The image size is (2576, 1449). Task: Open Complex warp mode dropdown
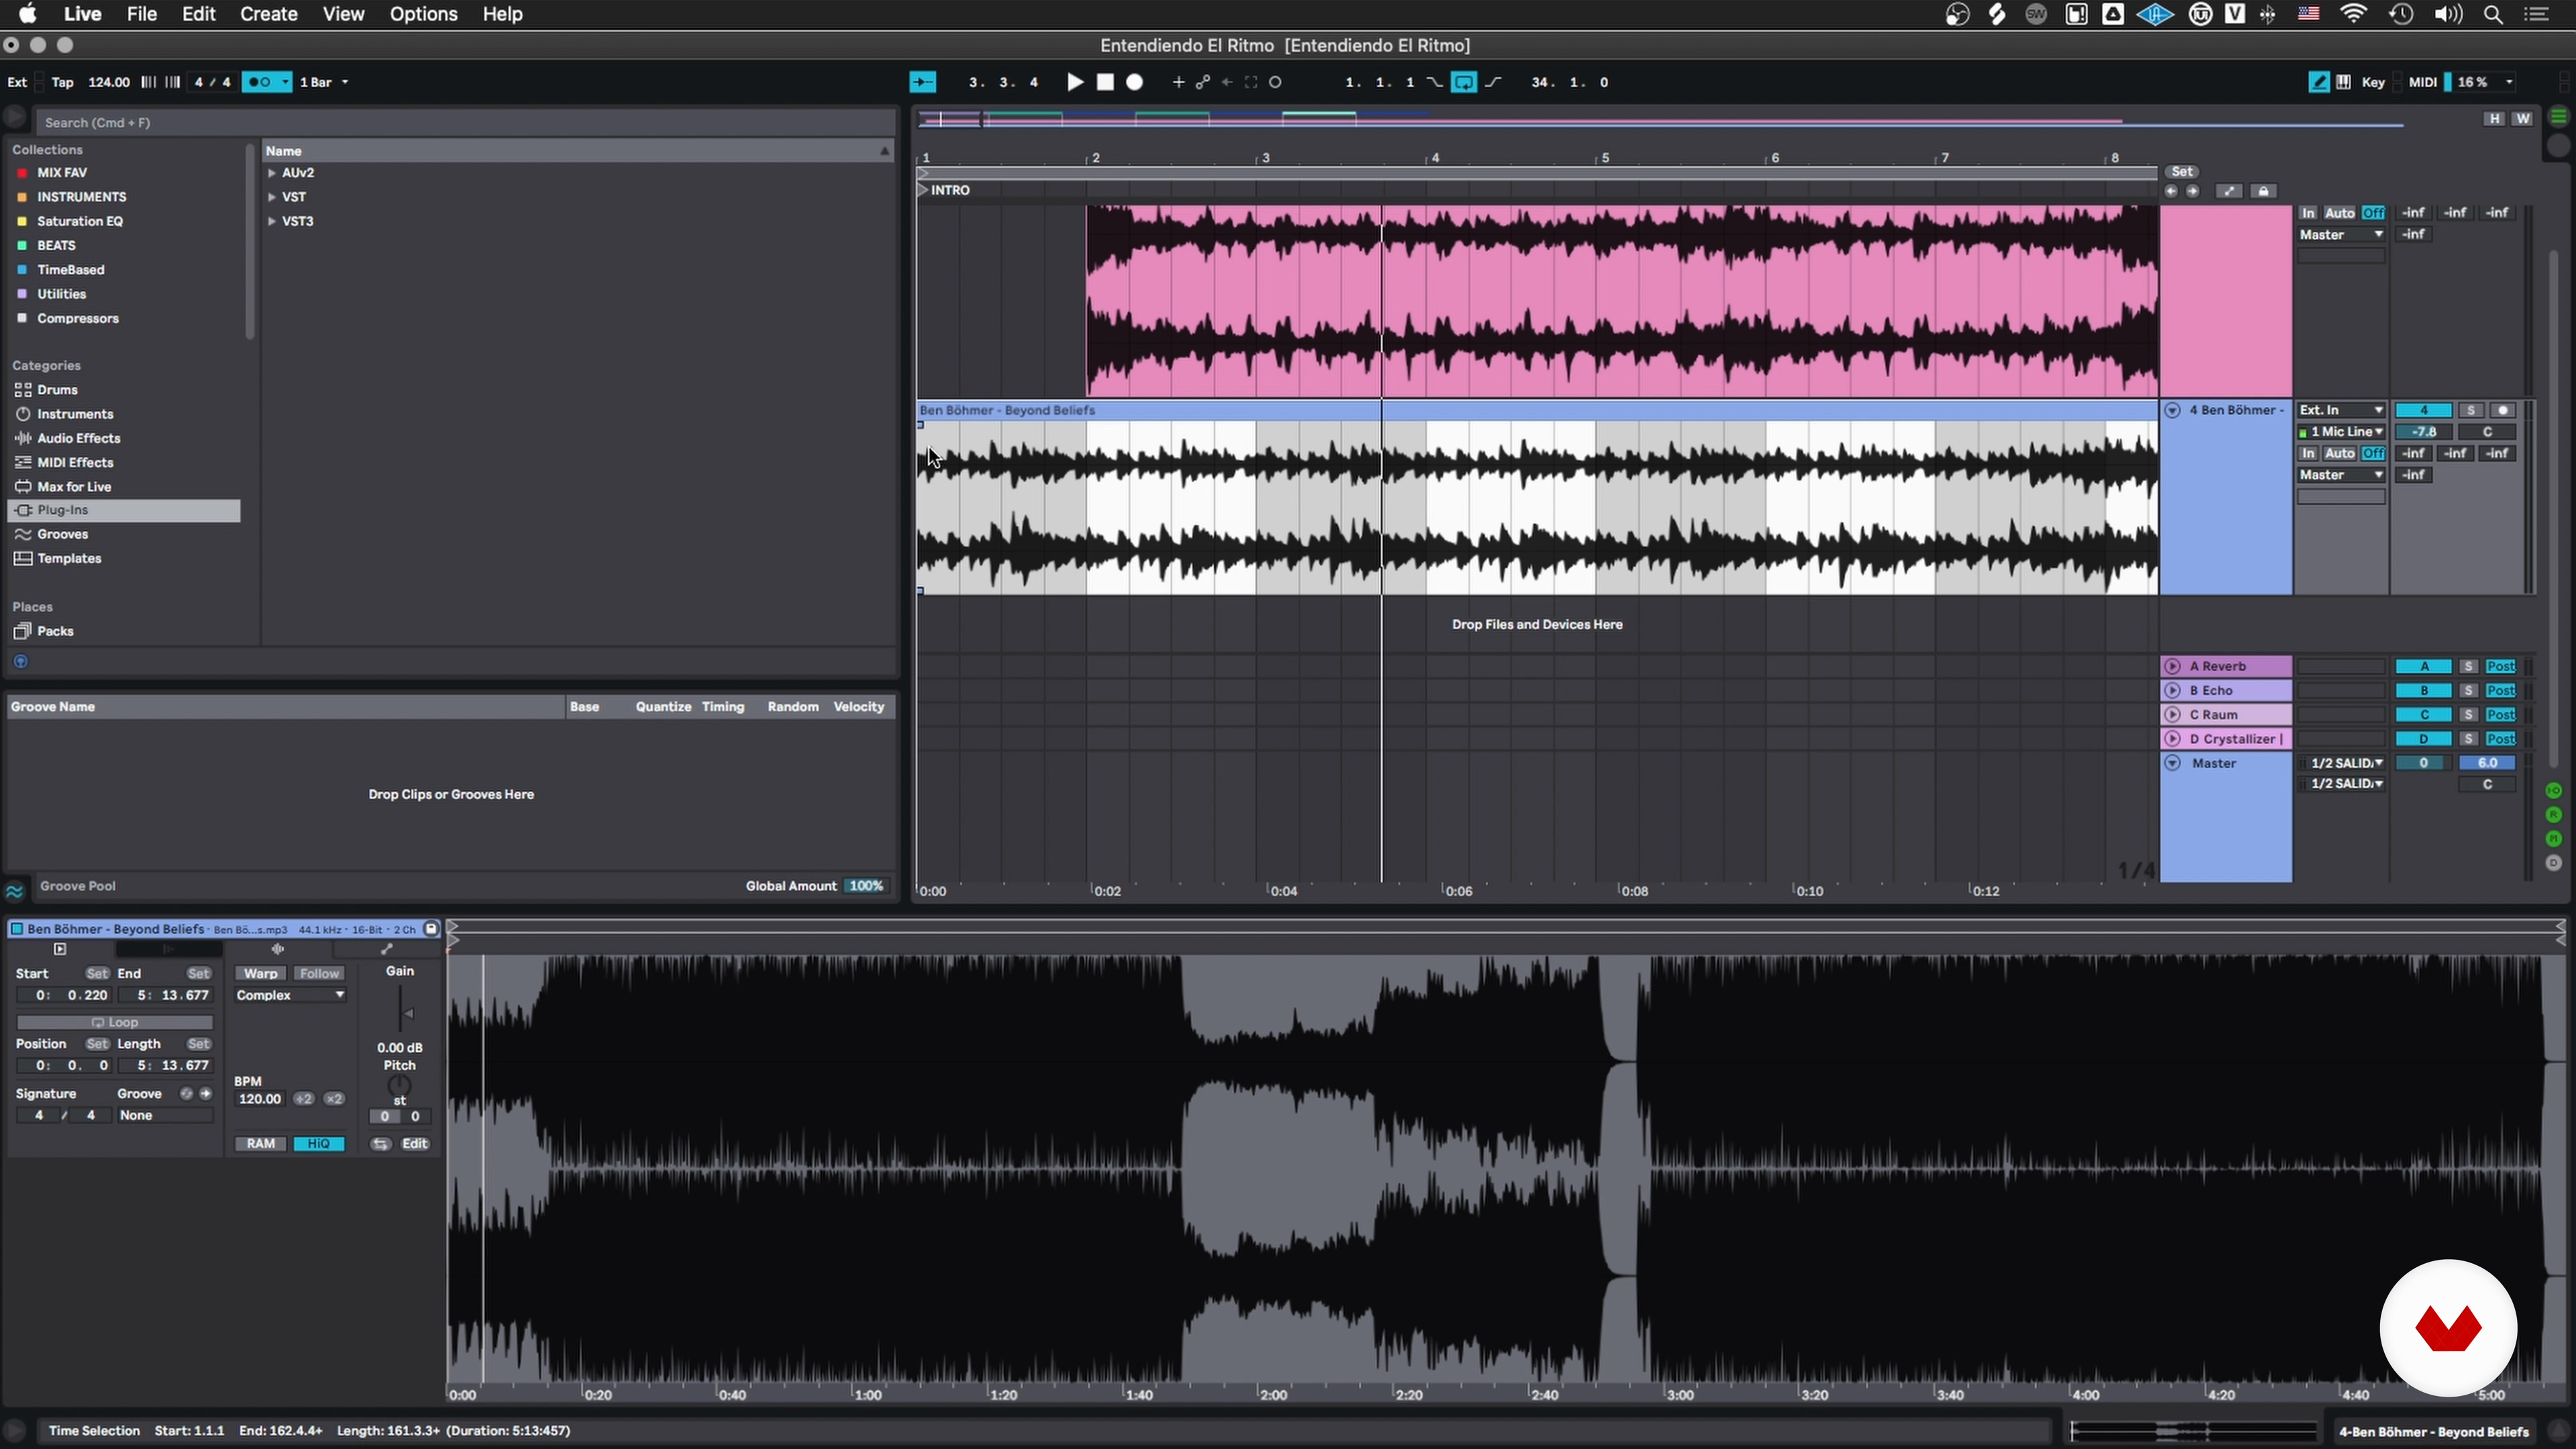coord(290,995)
